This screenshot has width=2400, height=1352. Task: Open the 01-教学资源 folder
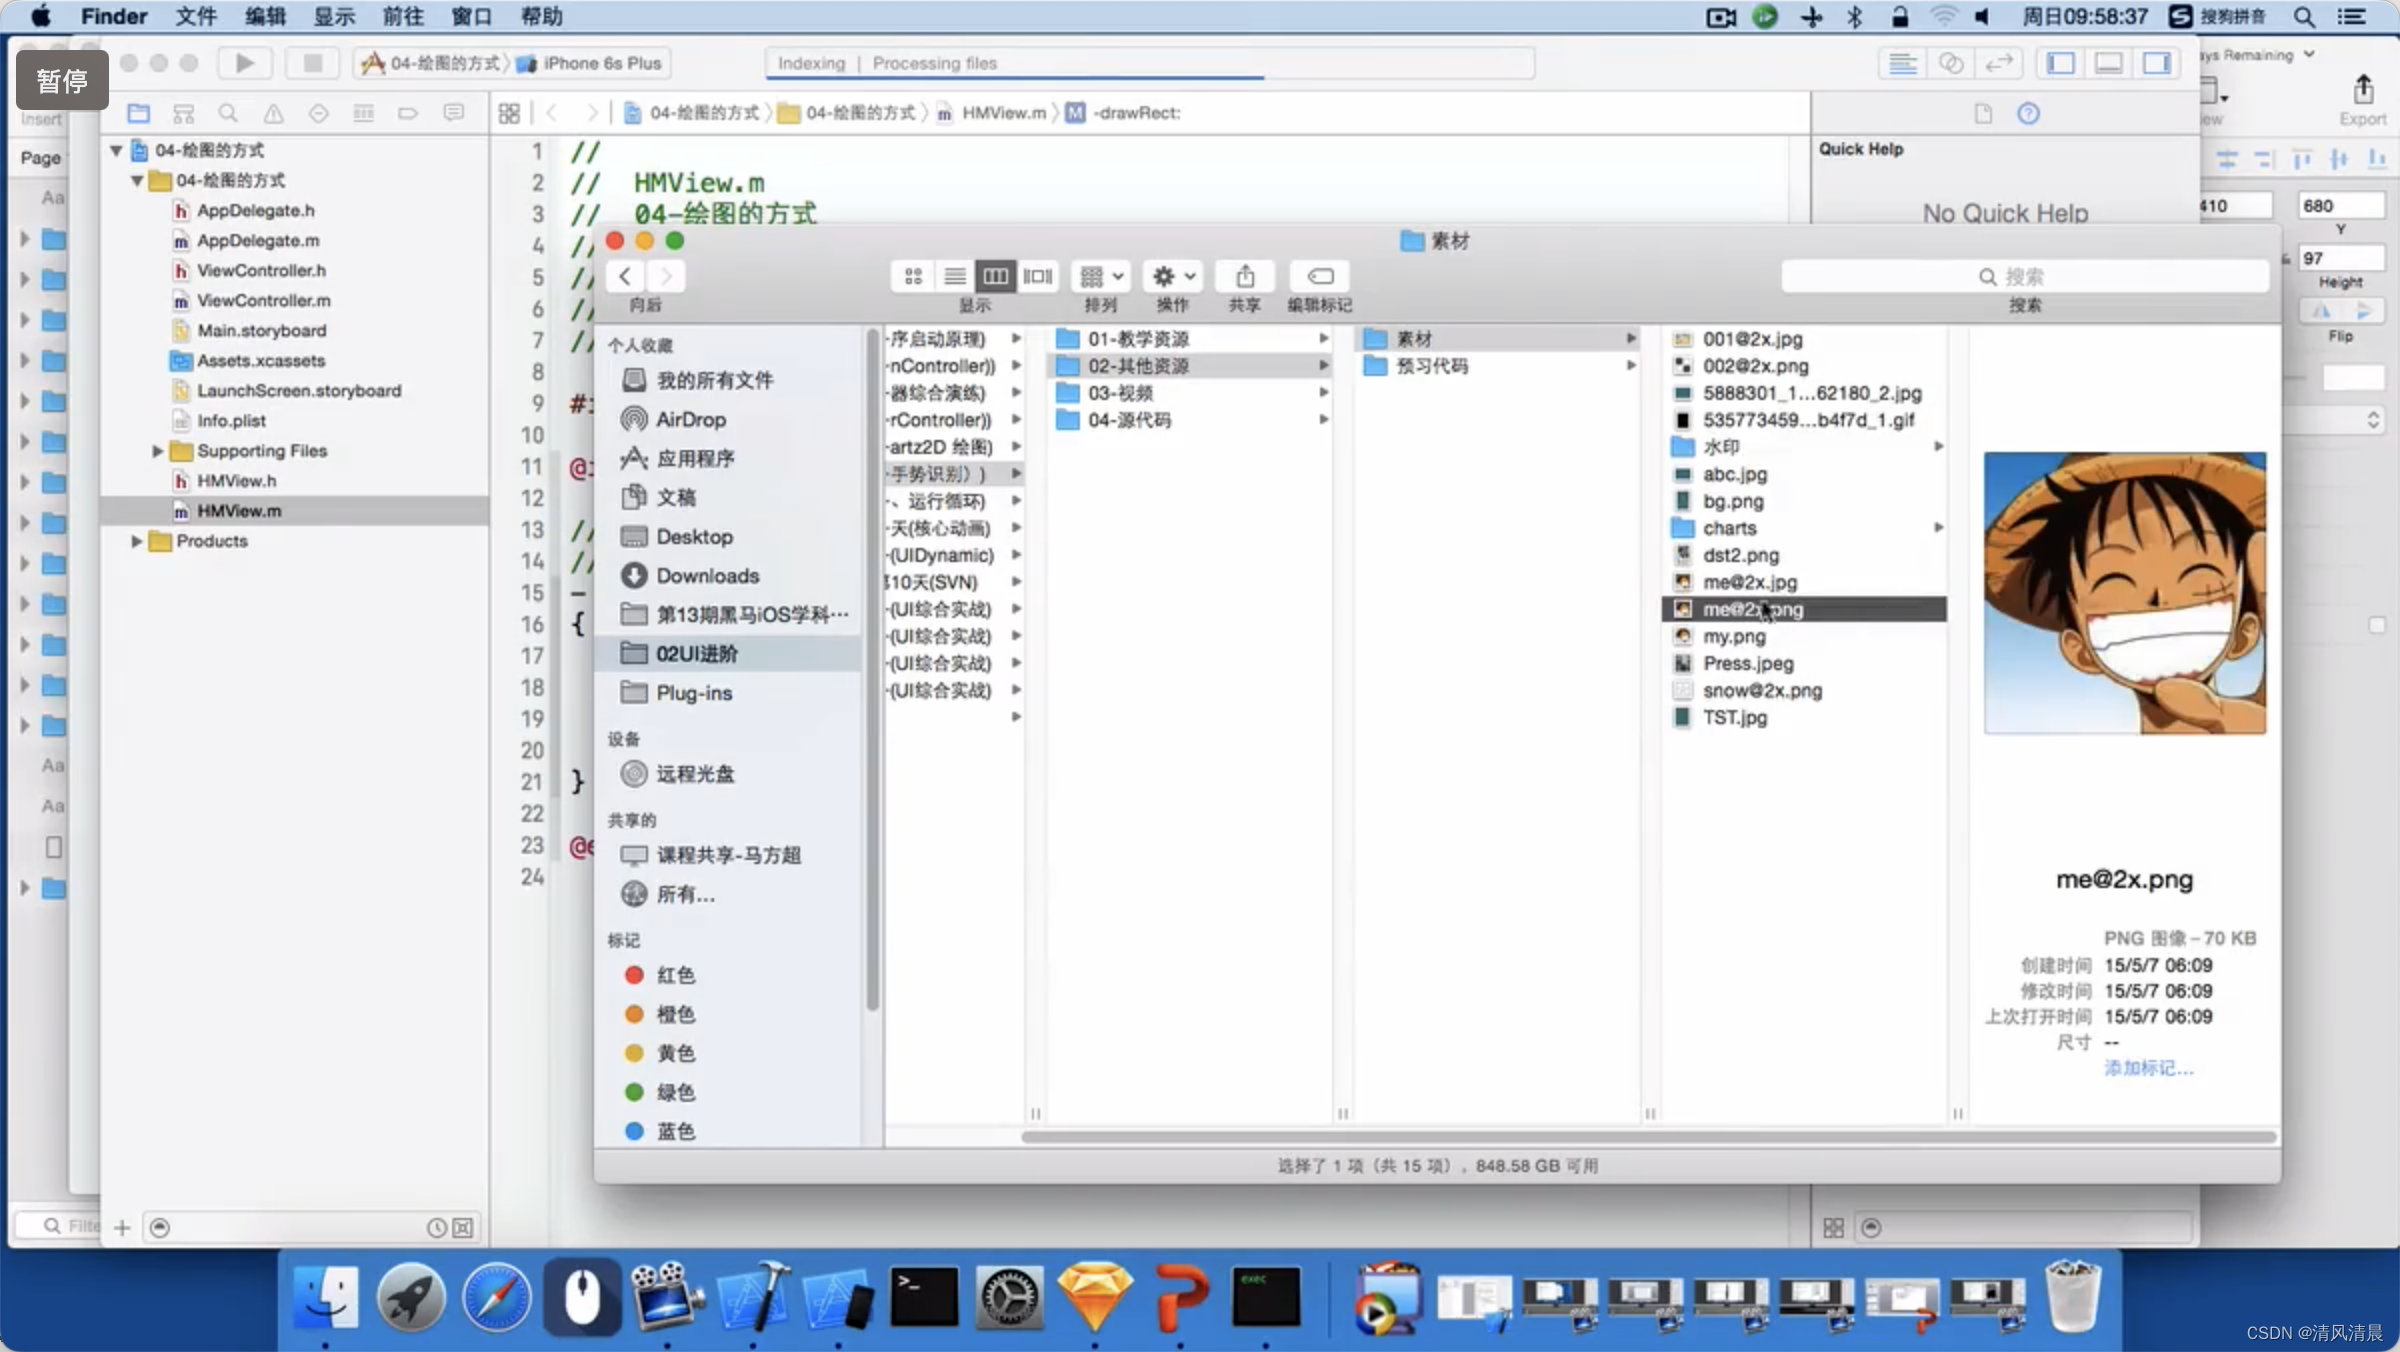1138,338
